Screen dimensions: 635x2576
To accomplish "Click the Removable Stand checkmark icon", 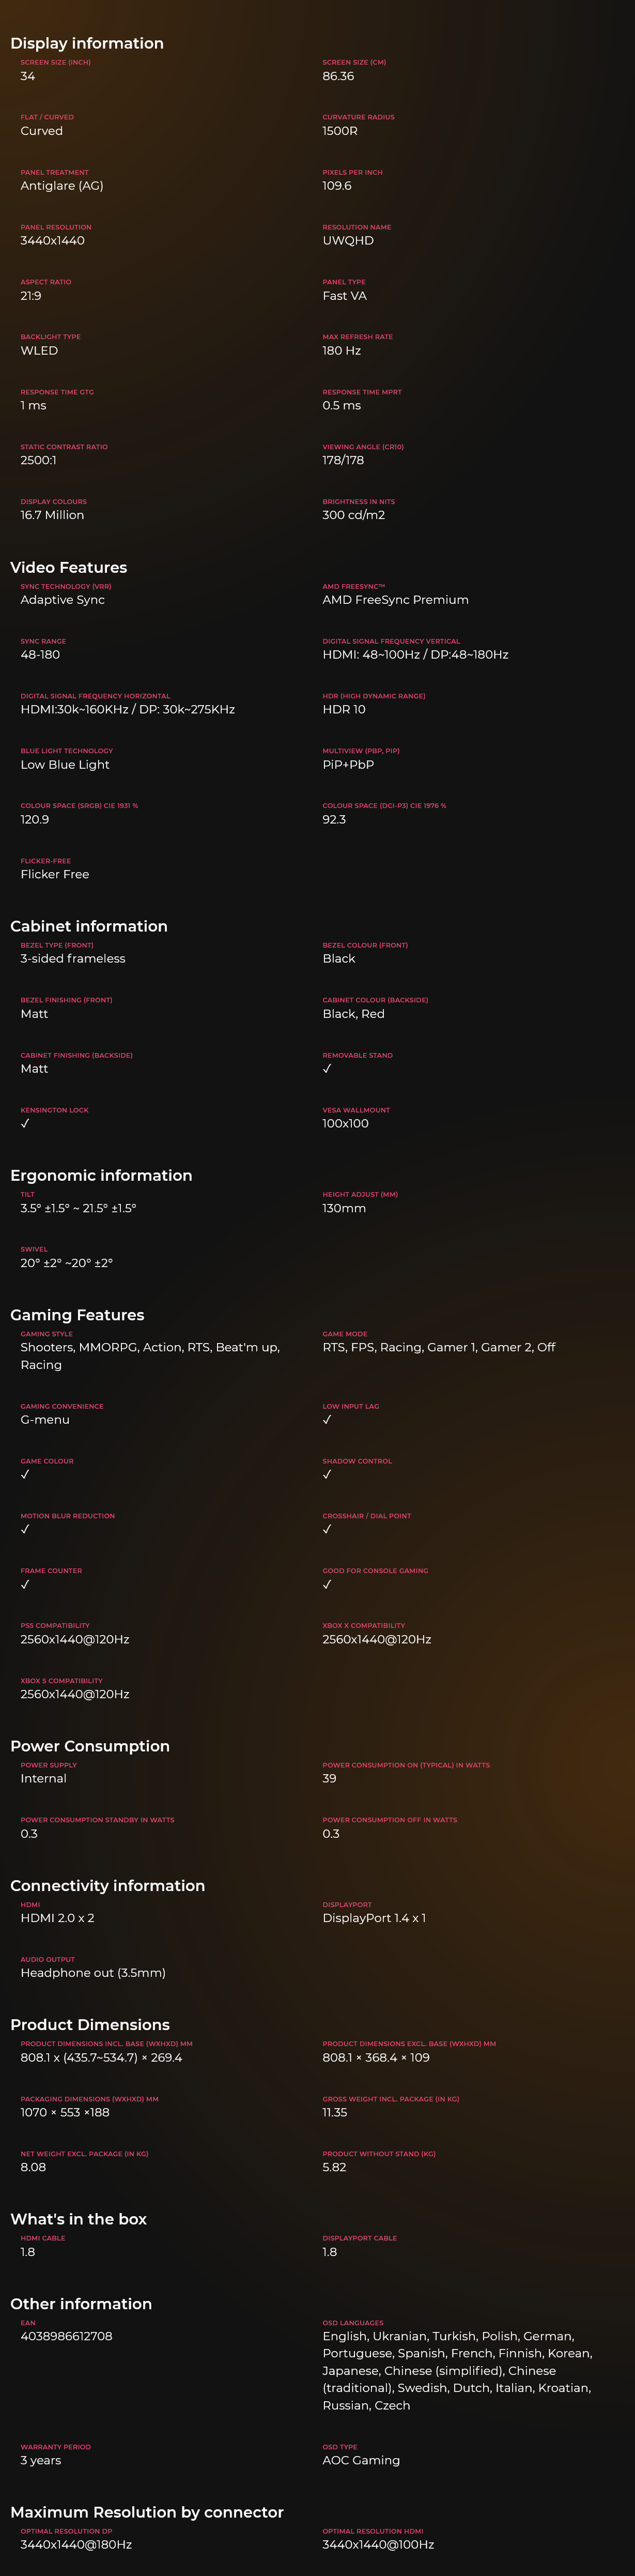I will (327, 1069).
